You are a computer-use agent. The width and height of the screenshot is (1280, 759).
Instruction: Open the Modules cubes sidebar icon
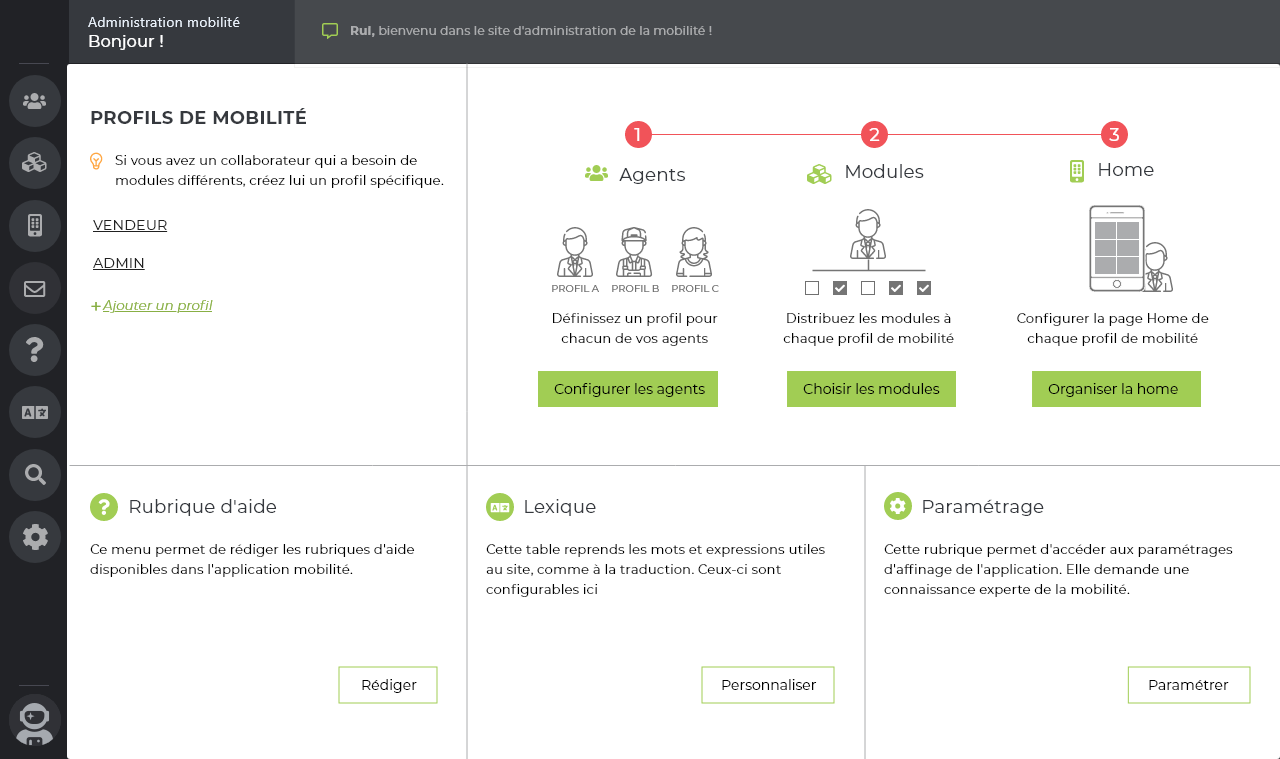point(35,163)
